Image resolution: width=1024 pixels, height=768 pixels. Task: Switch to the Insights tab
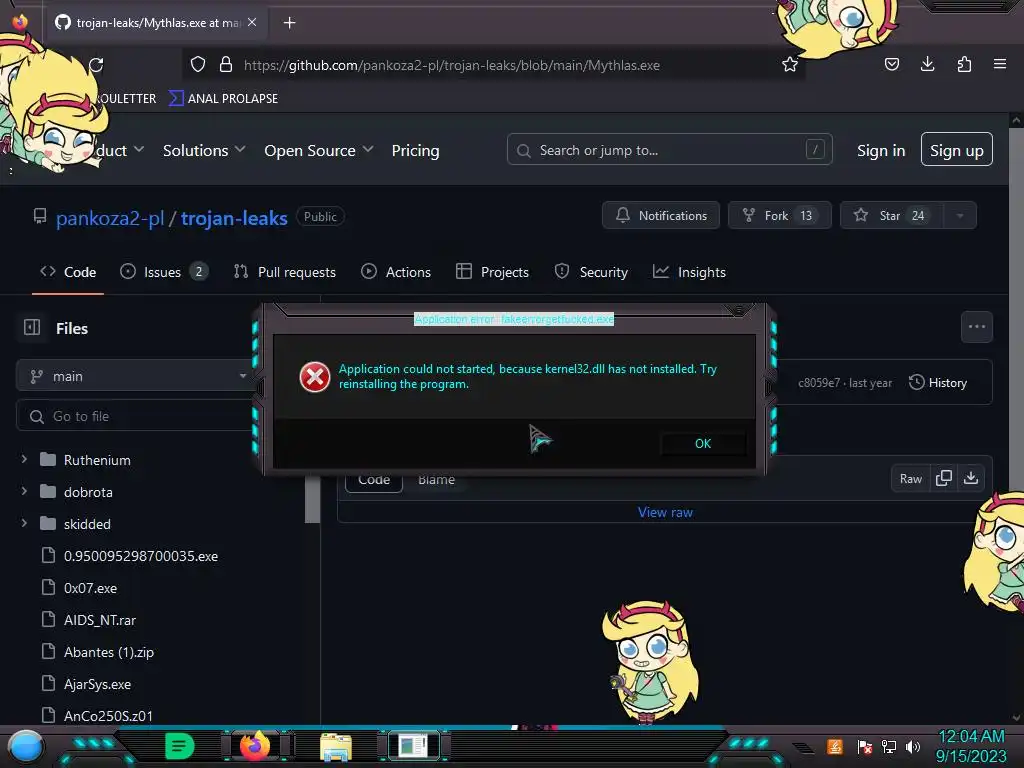coord(689,272)
